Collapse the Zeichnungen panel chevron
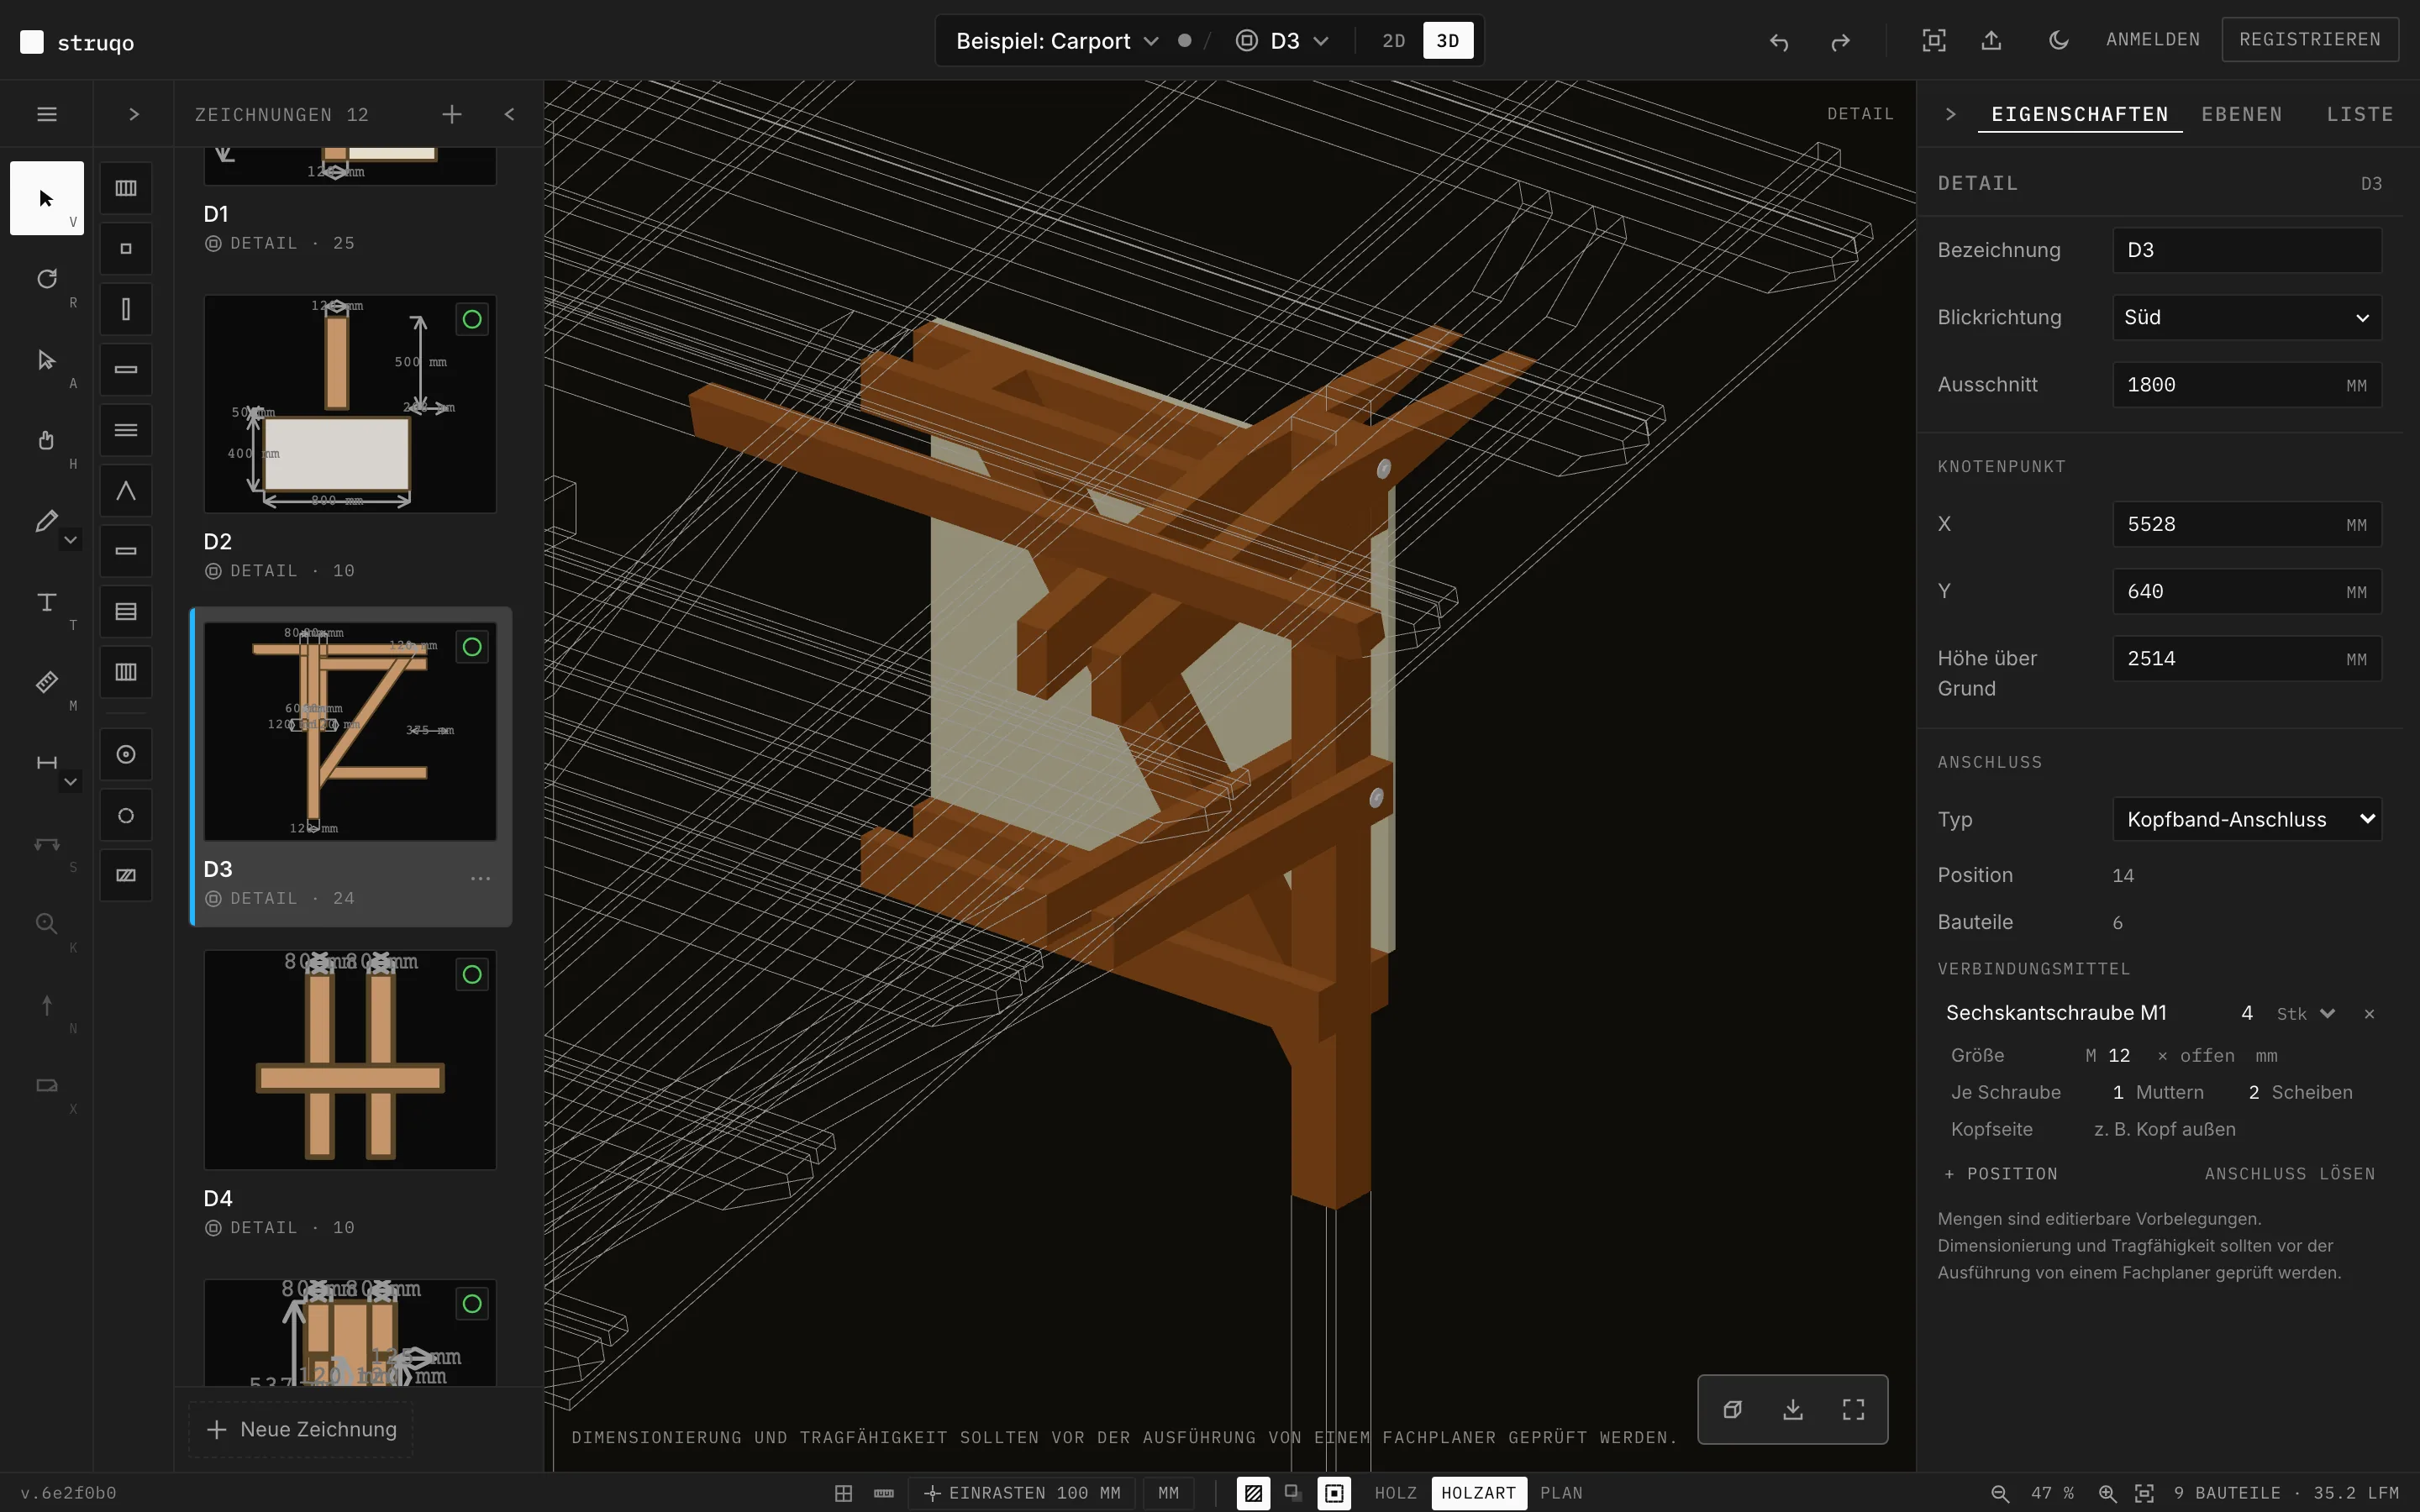2420x1512 pixels. [x=509, y=114]
